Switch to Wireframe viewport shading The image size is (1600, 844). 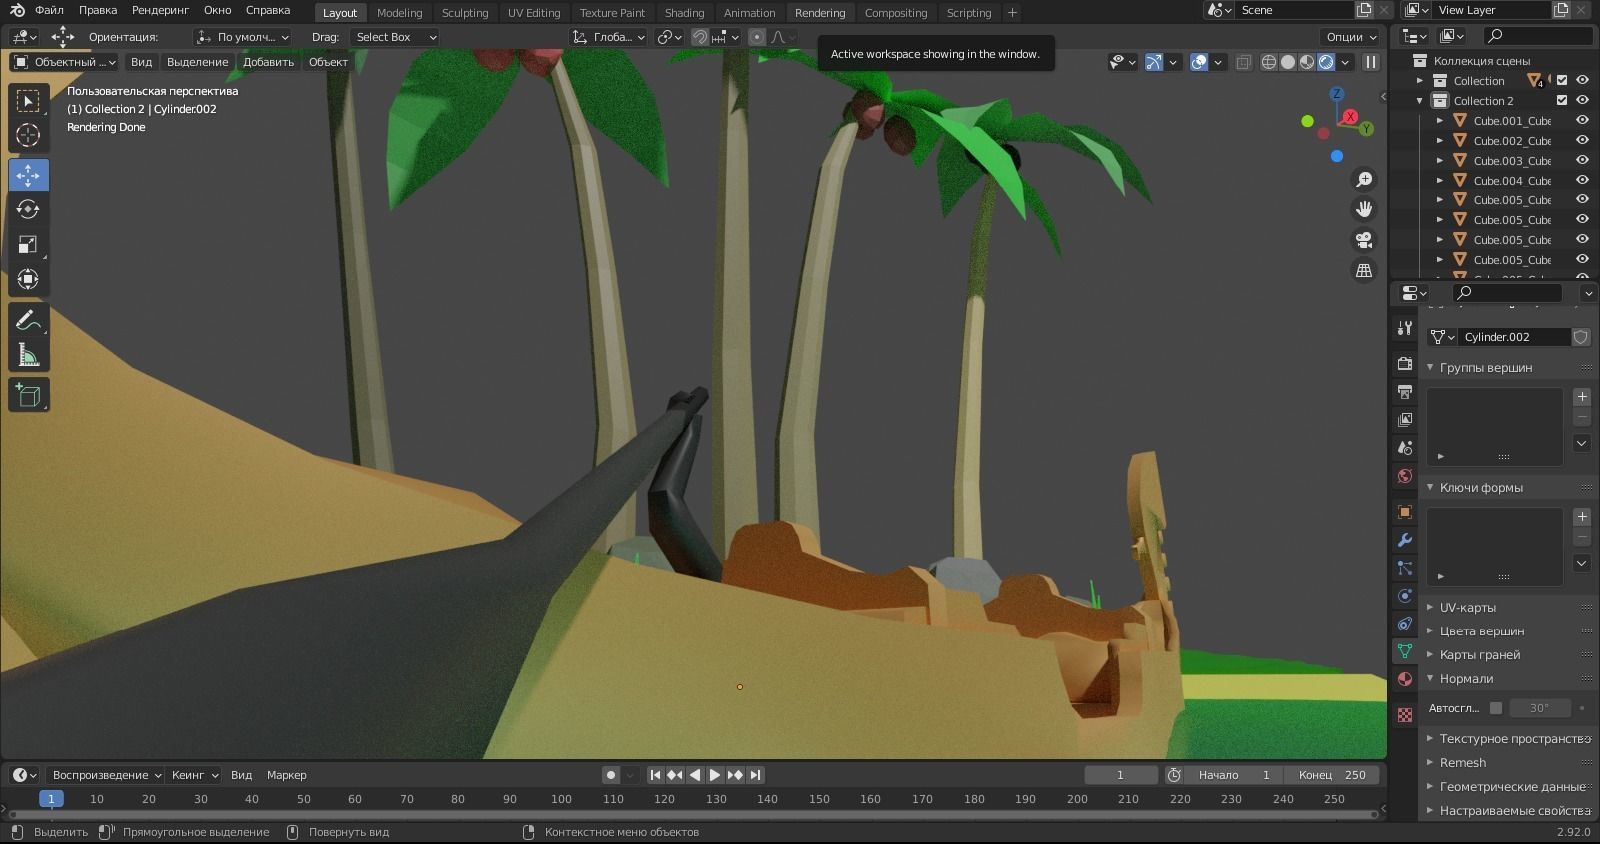[x=1269, y=62]
